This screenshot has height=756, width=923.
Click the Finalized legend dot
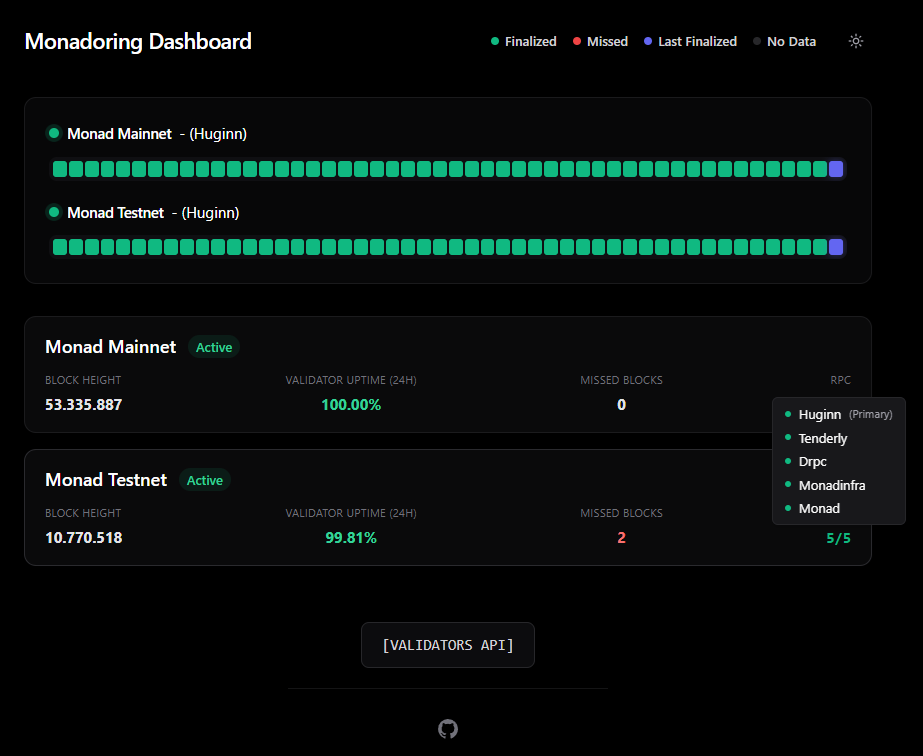coord(495,41)
